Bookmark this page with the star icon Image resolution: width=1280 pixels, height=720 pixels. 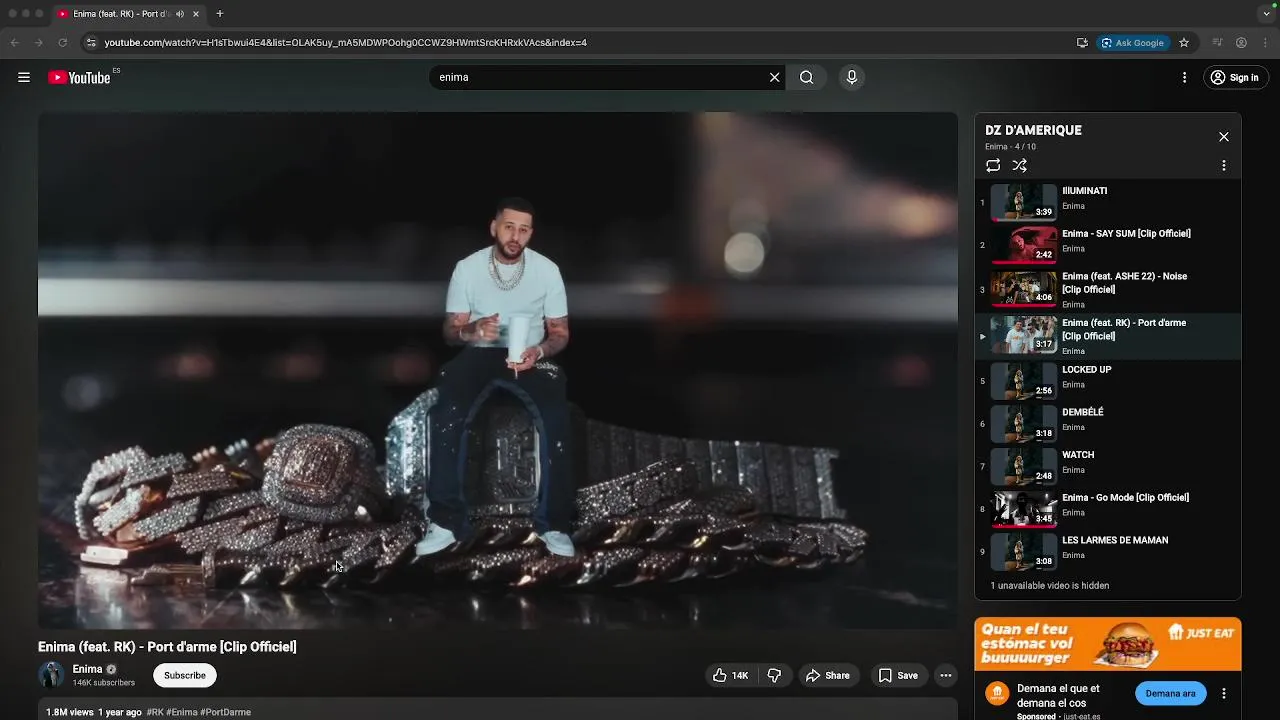click(1184, 43)
